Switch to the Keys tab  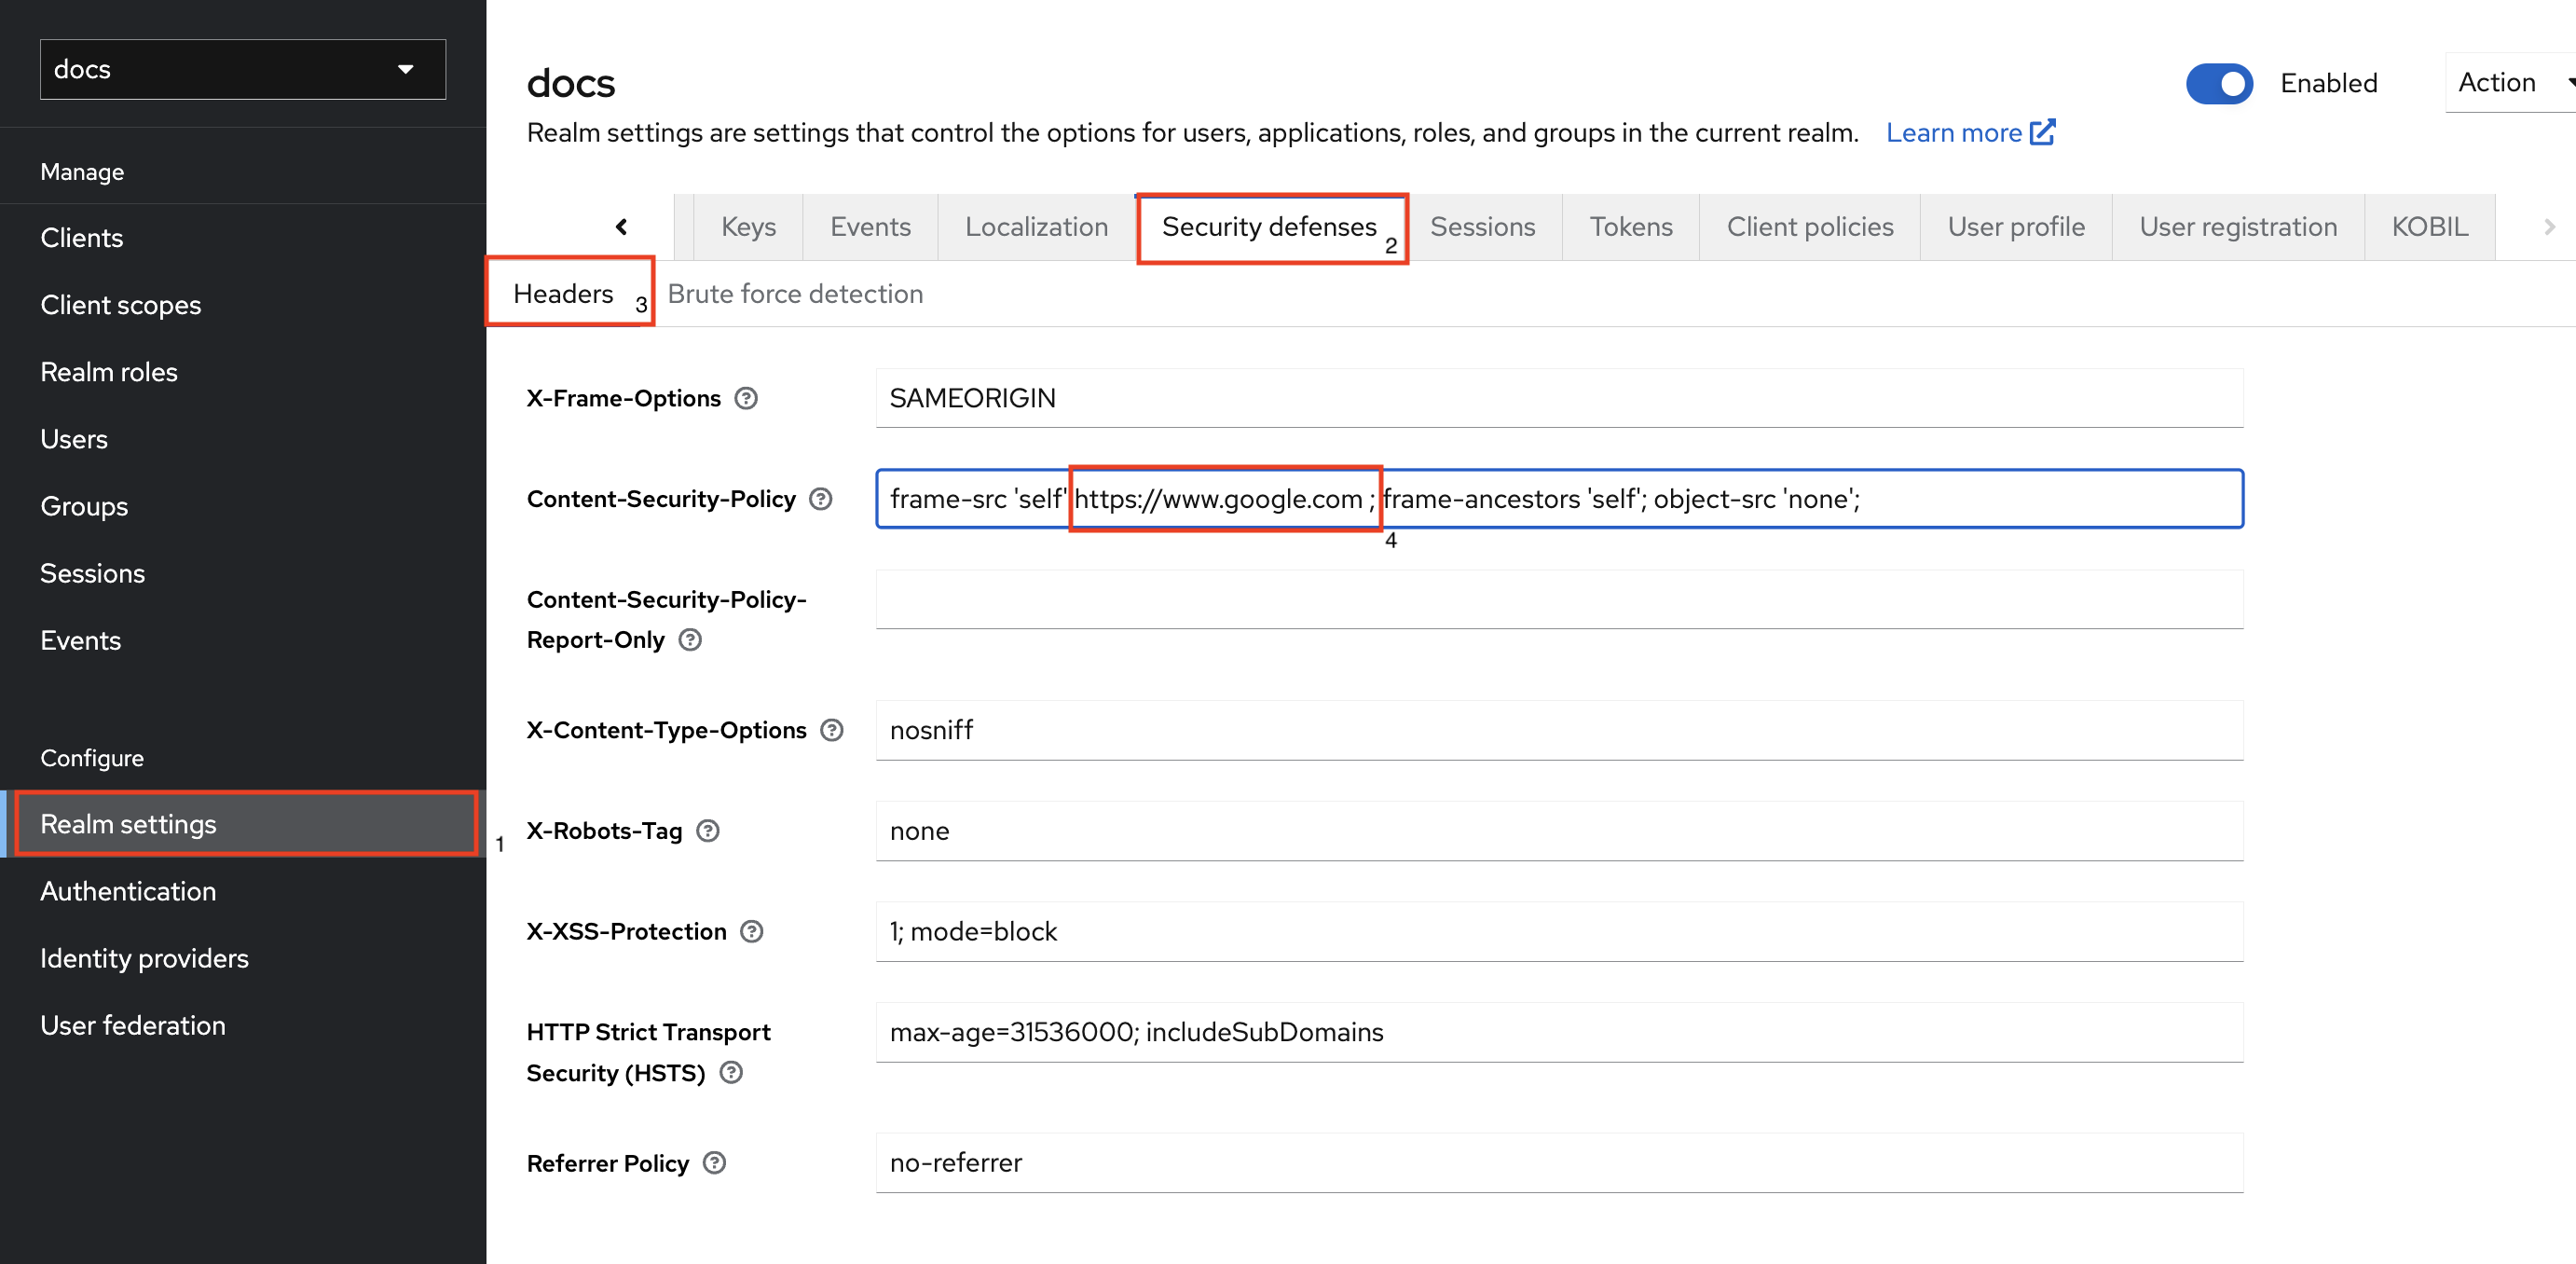pyautogui.click(x=749, y=227)
